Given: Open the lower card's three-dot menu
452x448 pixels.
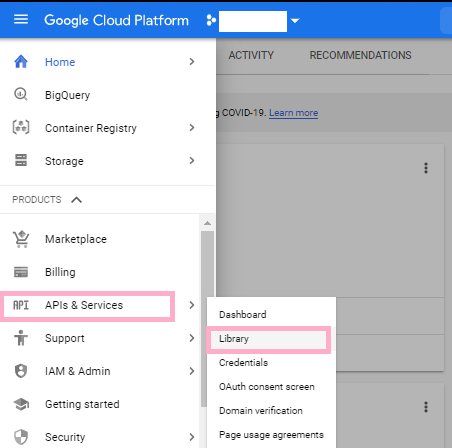Looking at the screenshot, I should [426, 407].
